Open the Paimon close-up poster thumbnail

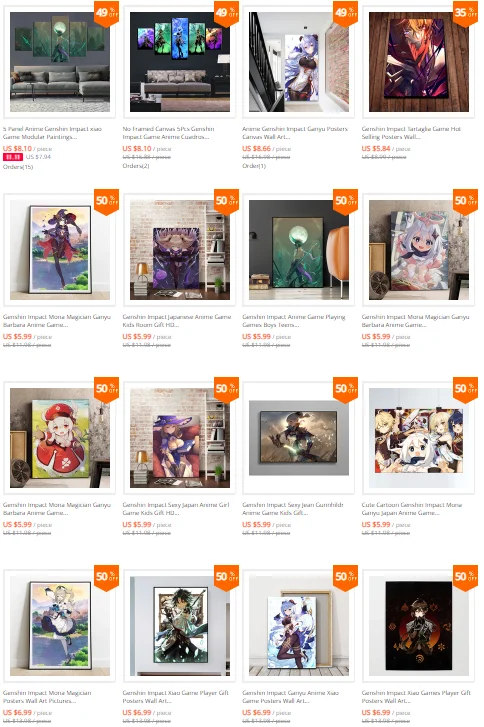click(419, 250)
